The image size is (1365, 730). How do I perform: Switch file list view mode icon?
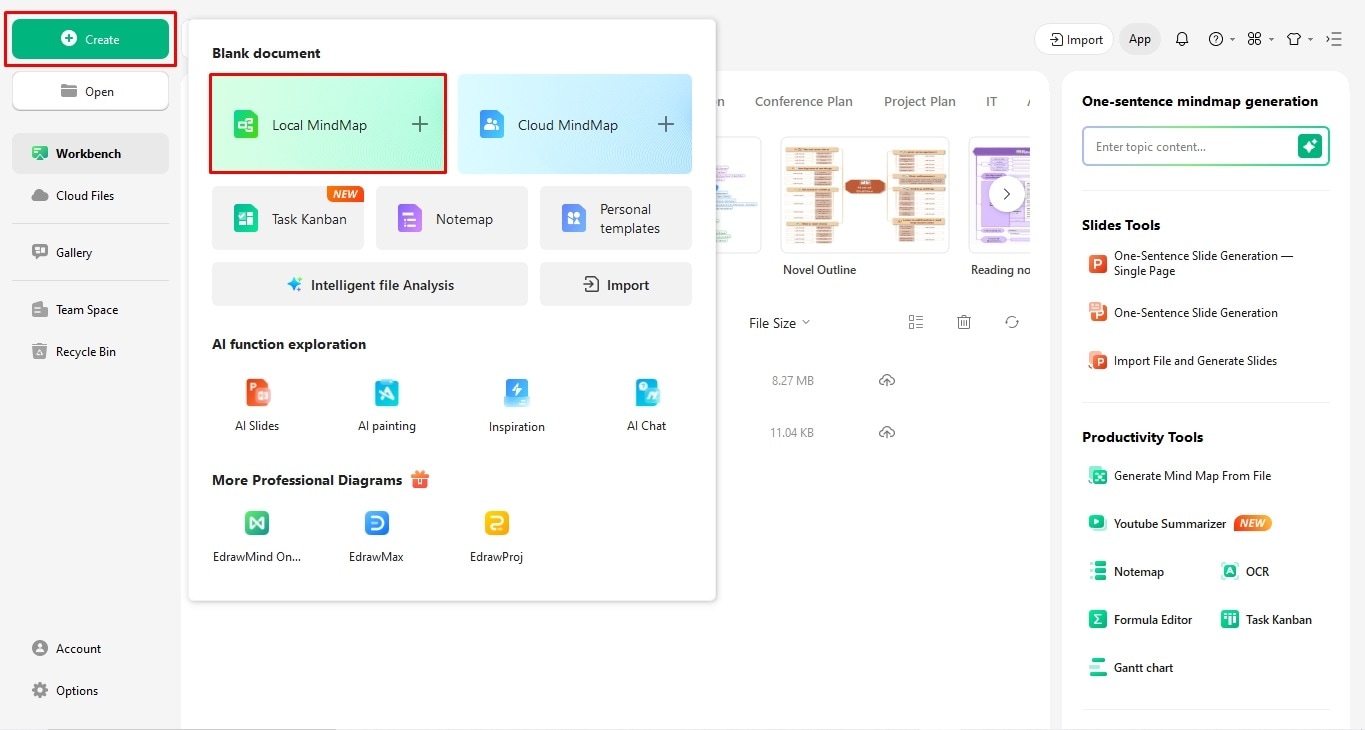[916, 322]
